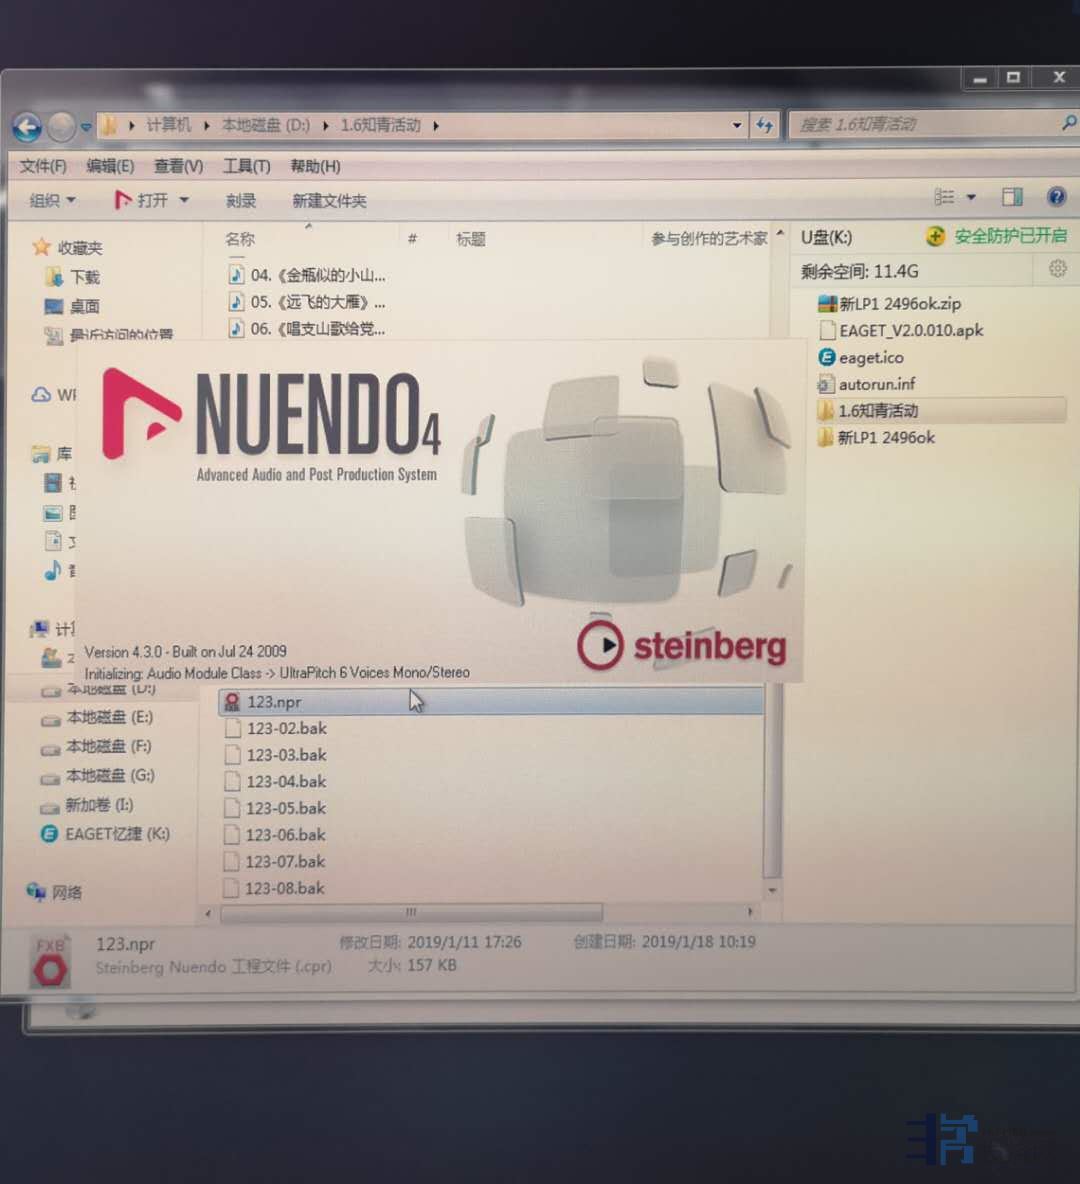Toggle the preview pane icon
The image size is (1080, 1184).
pos(1012,197)
